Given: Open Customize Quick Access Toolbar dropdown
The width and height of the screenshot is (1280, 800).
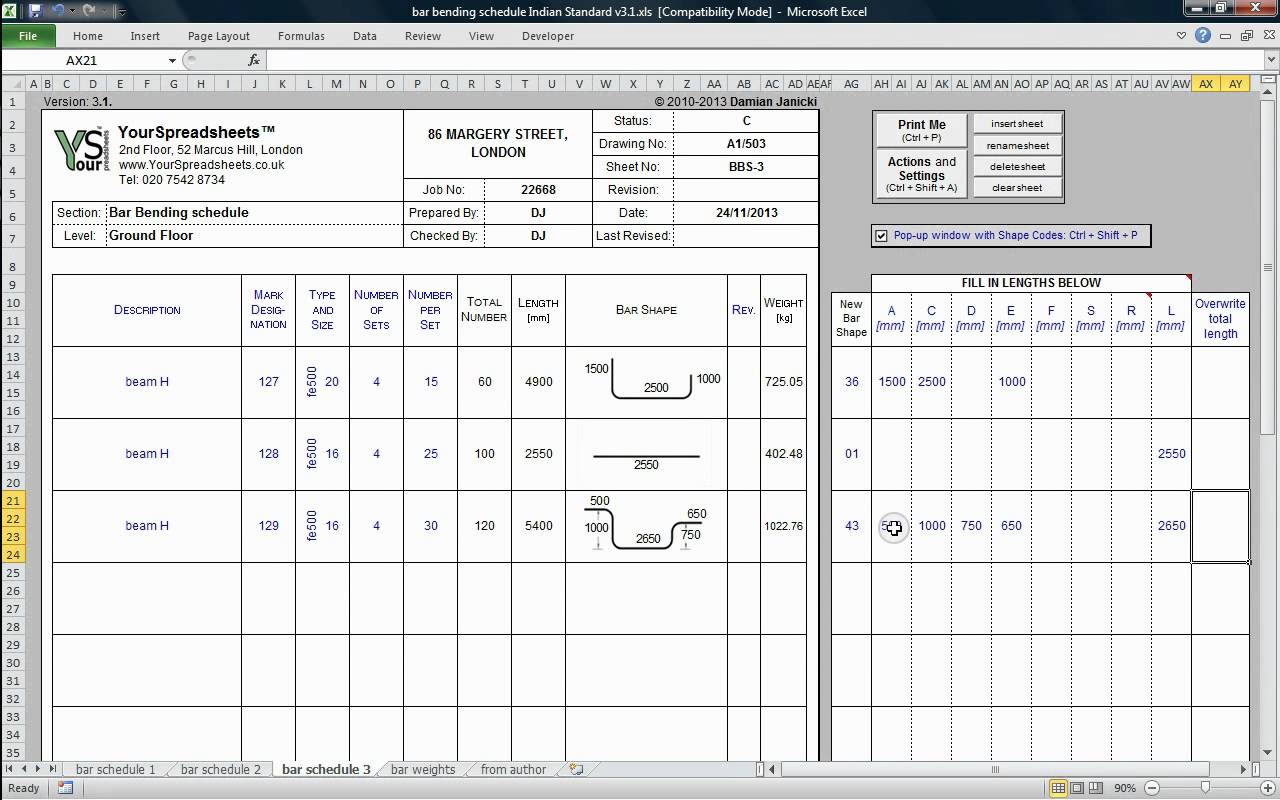Looking at the screenshot, I should (122, 13).
